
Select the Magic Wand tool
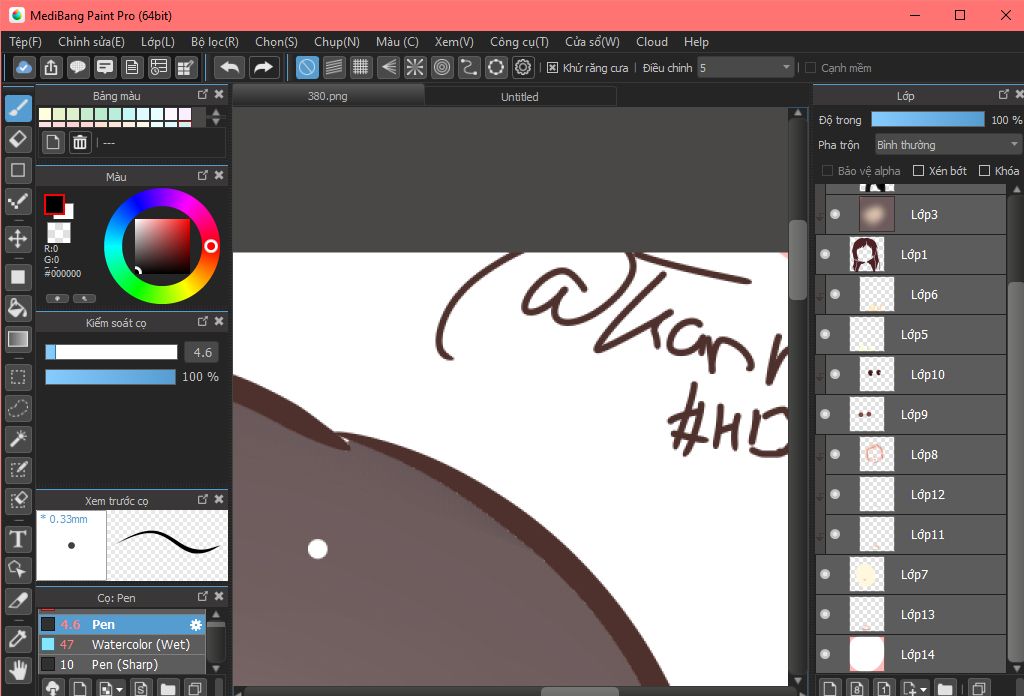[x=18, y=439]
